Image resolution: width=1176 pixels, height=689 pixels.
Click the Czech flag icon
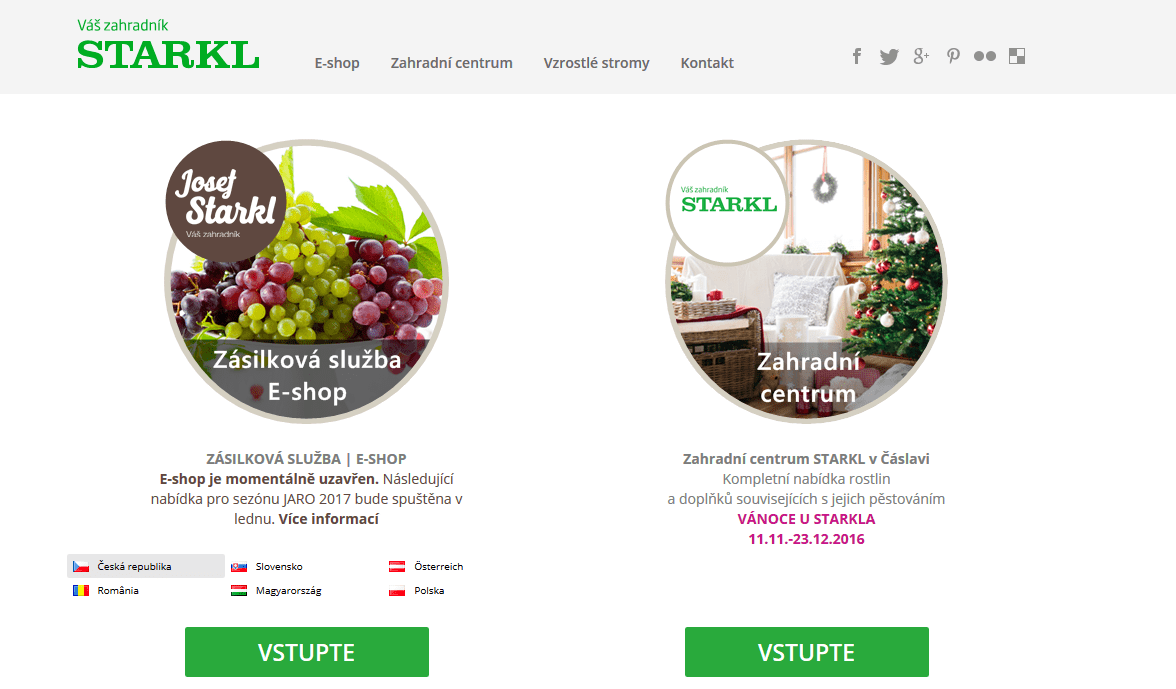(81, 567)
